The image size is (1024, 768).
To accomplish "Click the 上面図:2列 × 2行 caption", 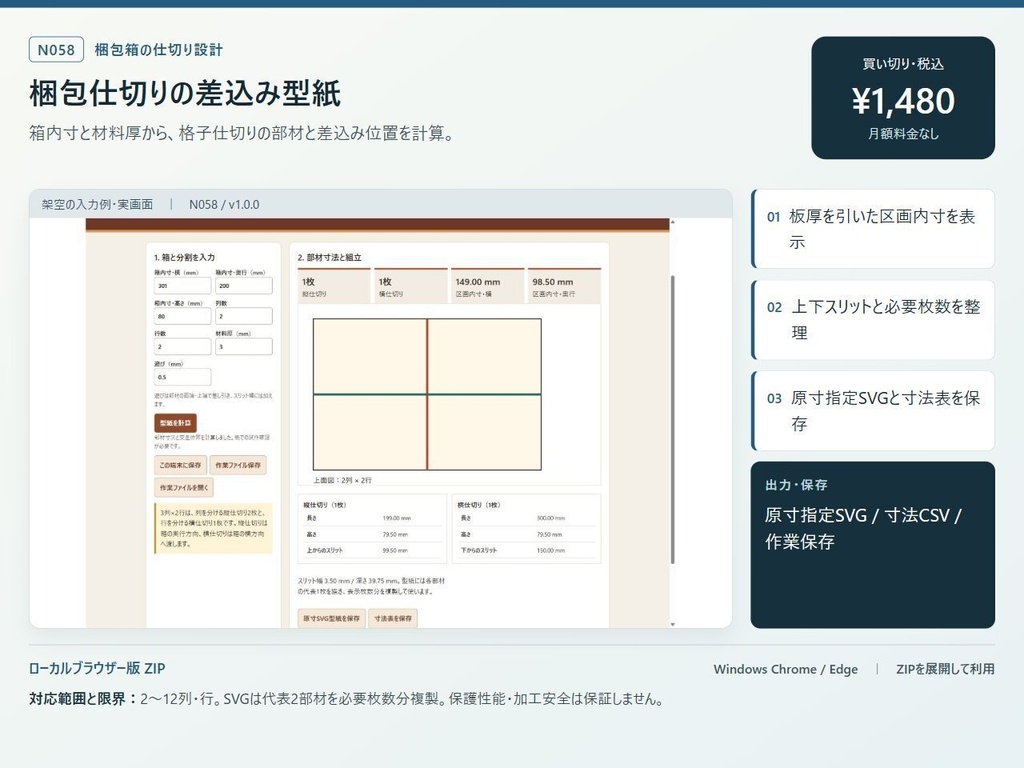I will point(342,480).
